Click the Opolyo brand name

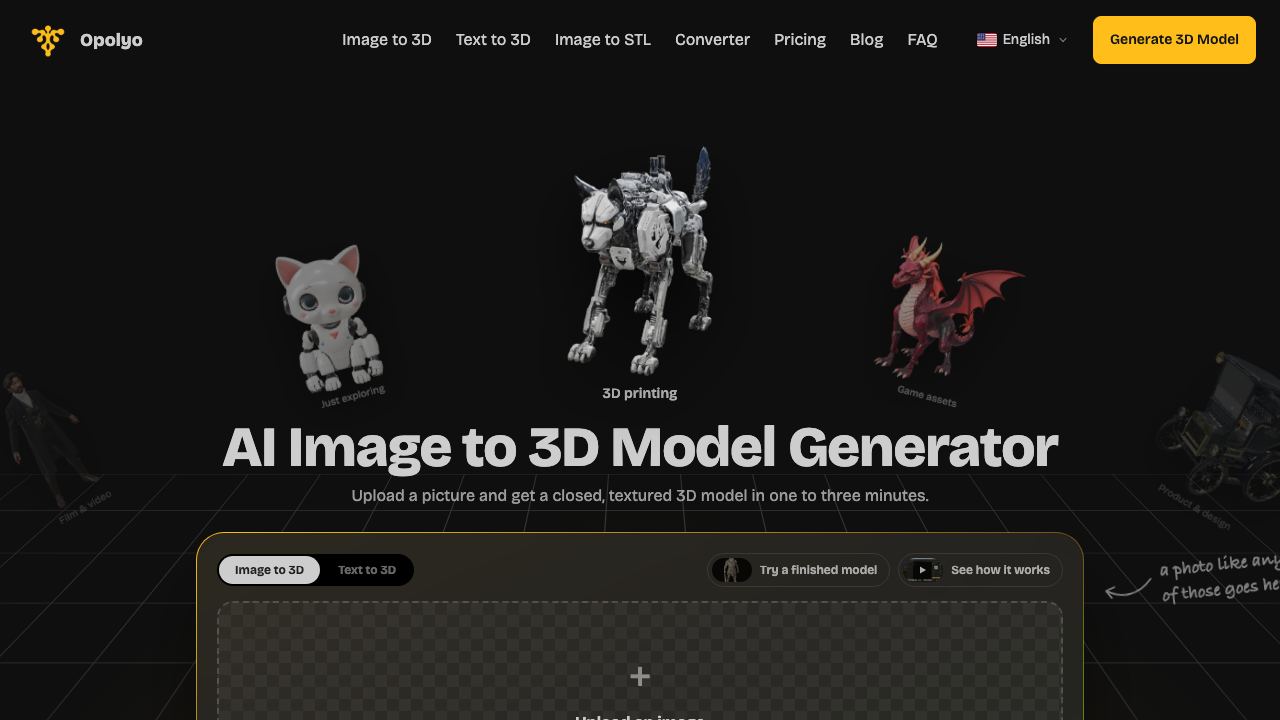(111, 40)
